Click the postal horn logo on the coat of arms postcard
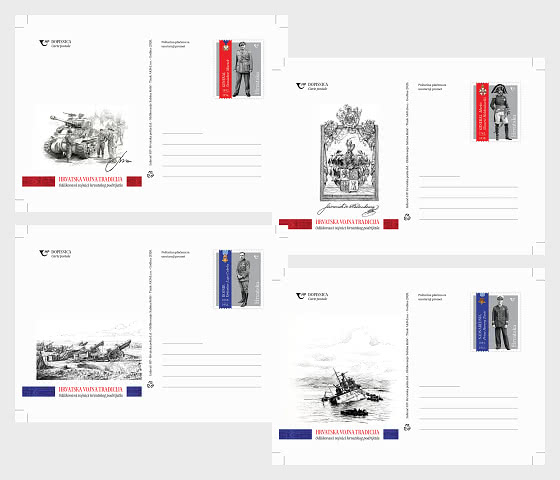The height and width of the screenshot is (480, 560). click(301, 86)
